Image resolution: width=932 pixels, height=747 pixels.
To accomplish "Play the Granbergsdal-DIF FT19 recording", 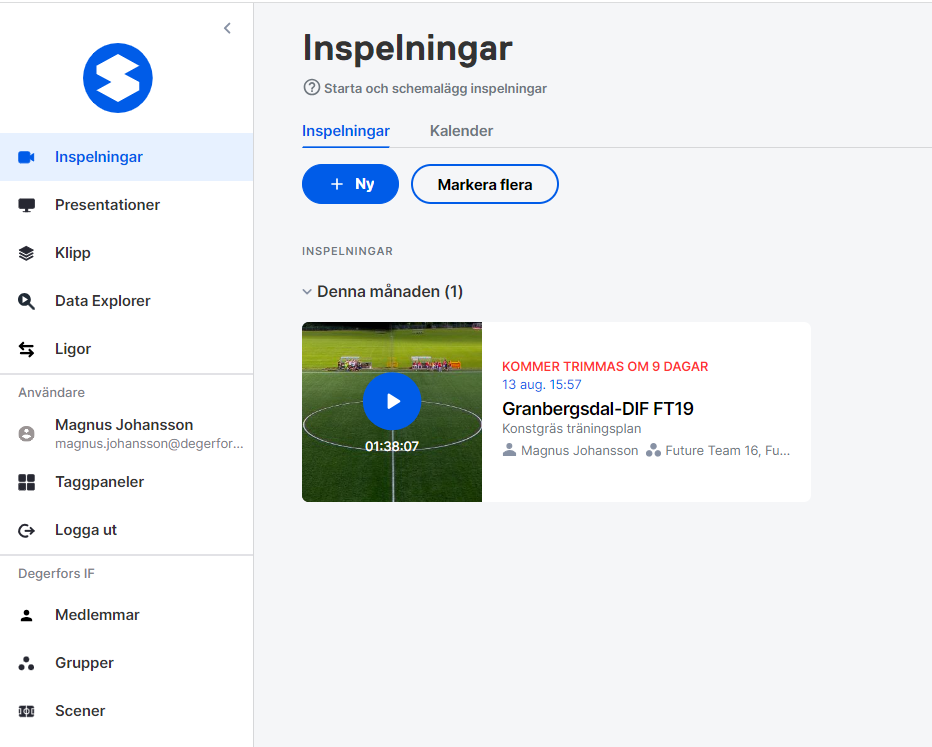I will pos(392,401).
